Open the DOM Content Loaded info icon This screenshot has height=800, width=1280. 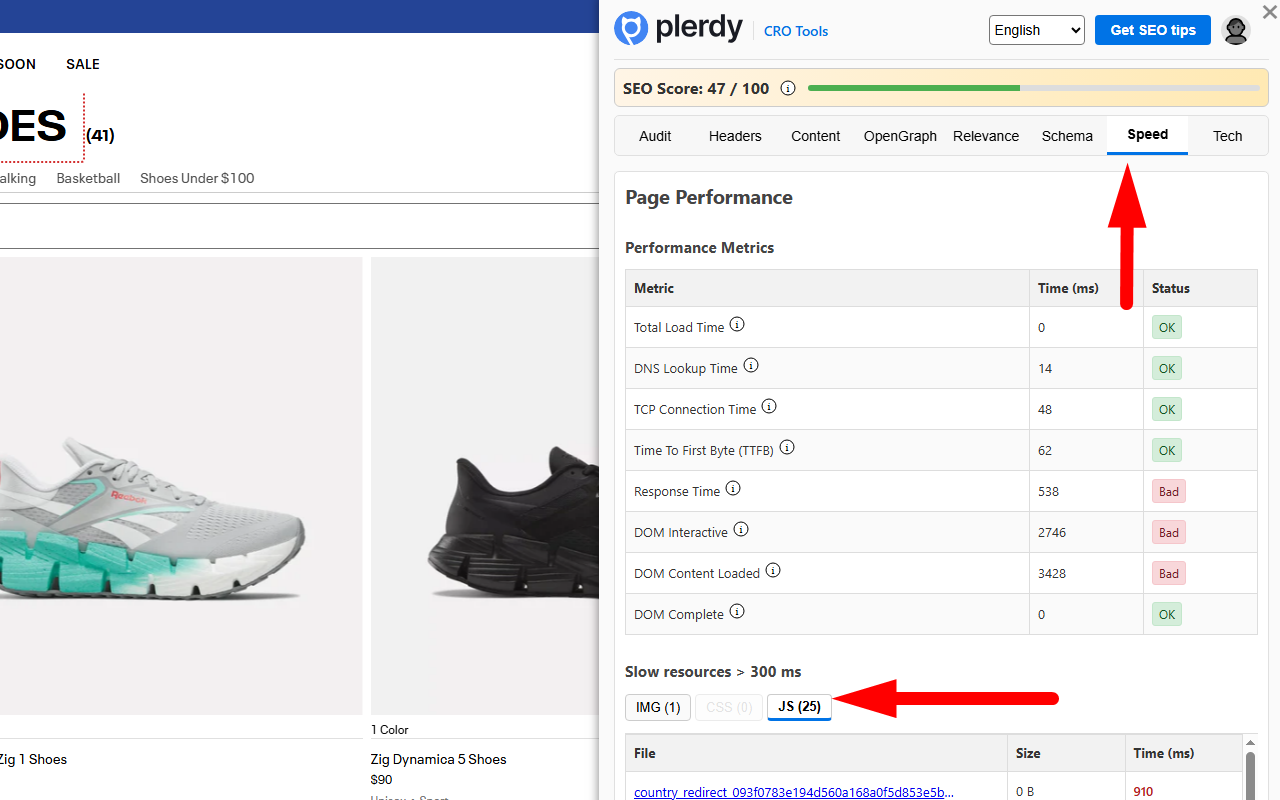773,570
